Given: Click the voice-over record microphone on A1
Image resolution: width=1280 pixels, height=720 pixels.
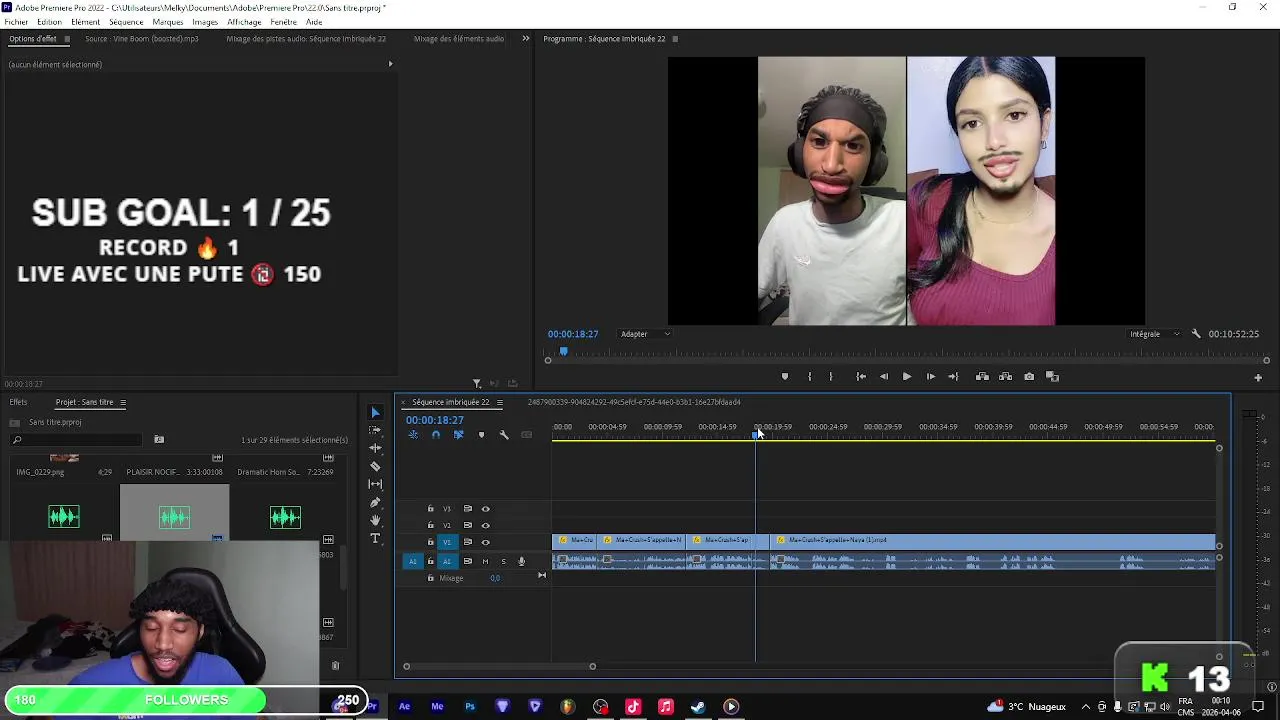Looking at the screenshot, I should click(x=521, y=562).
